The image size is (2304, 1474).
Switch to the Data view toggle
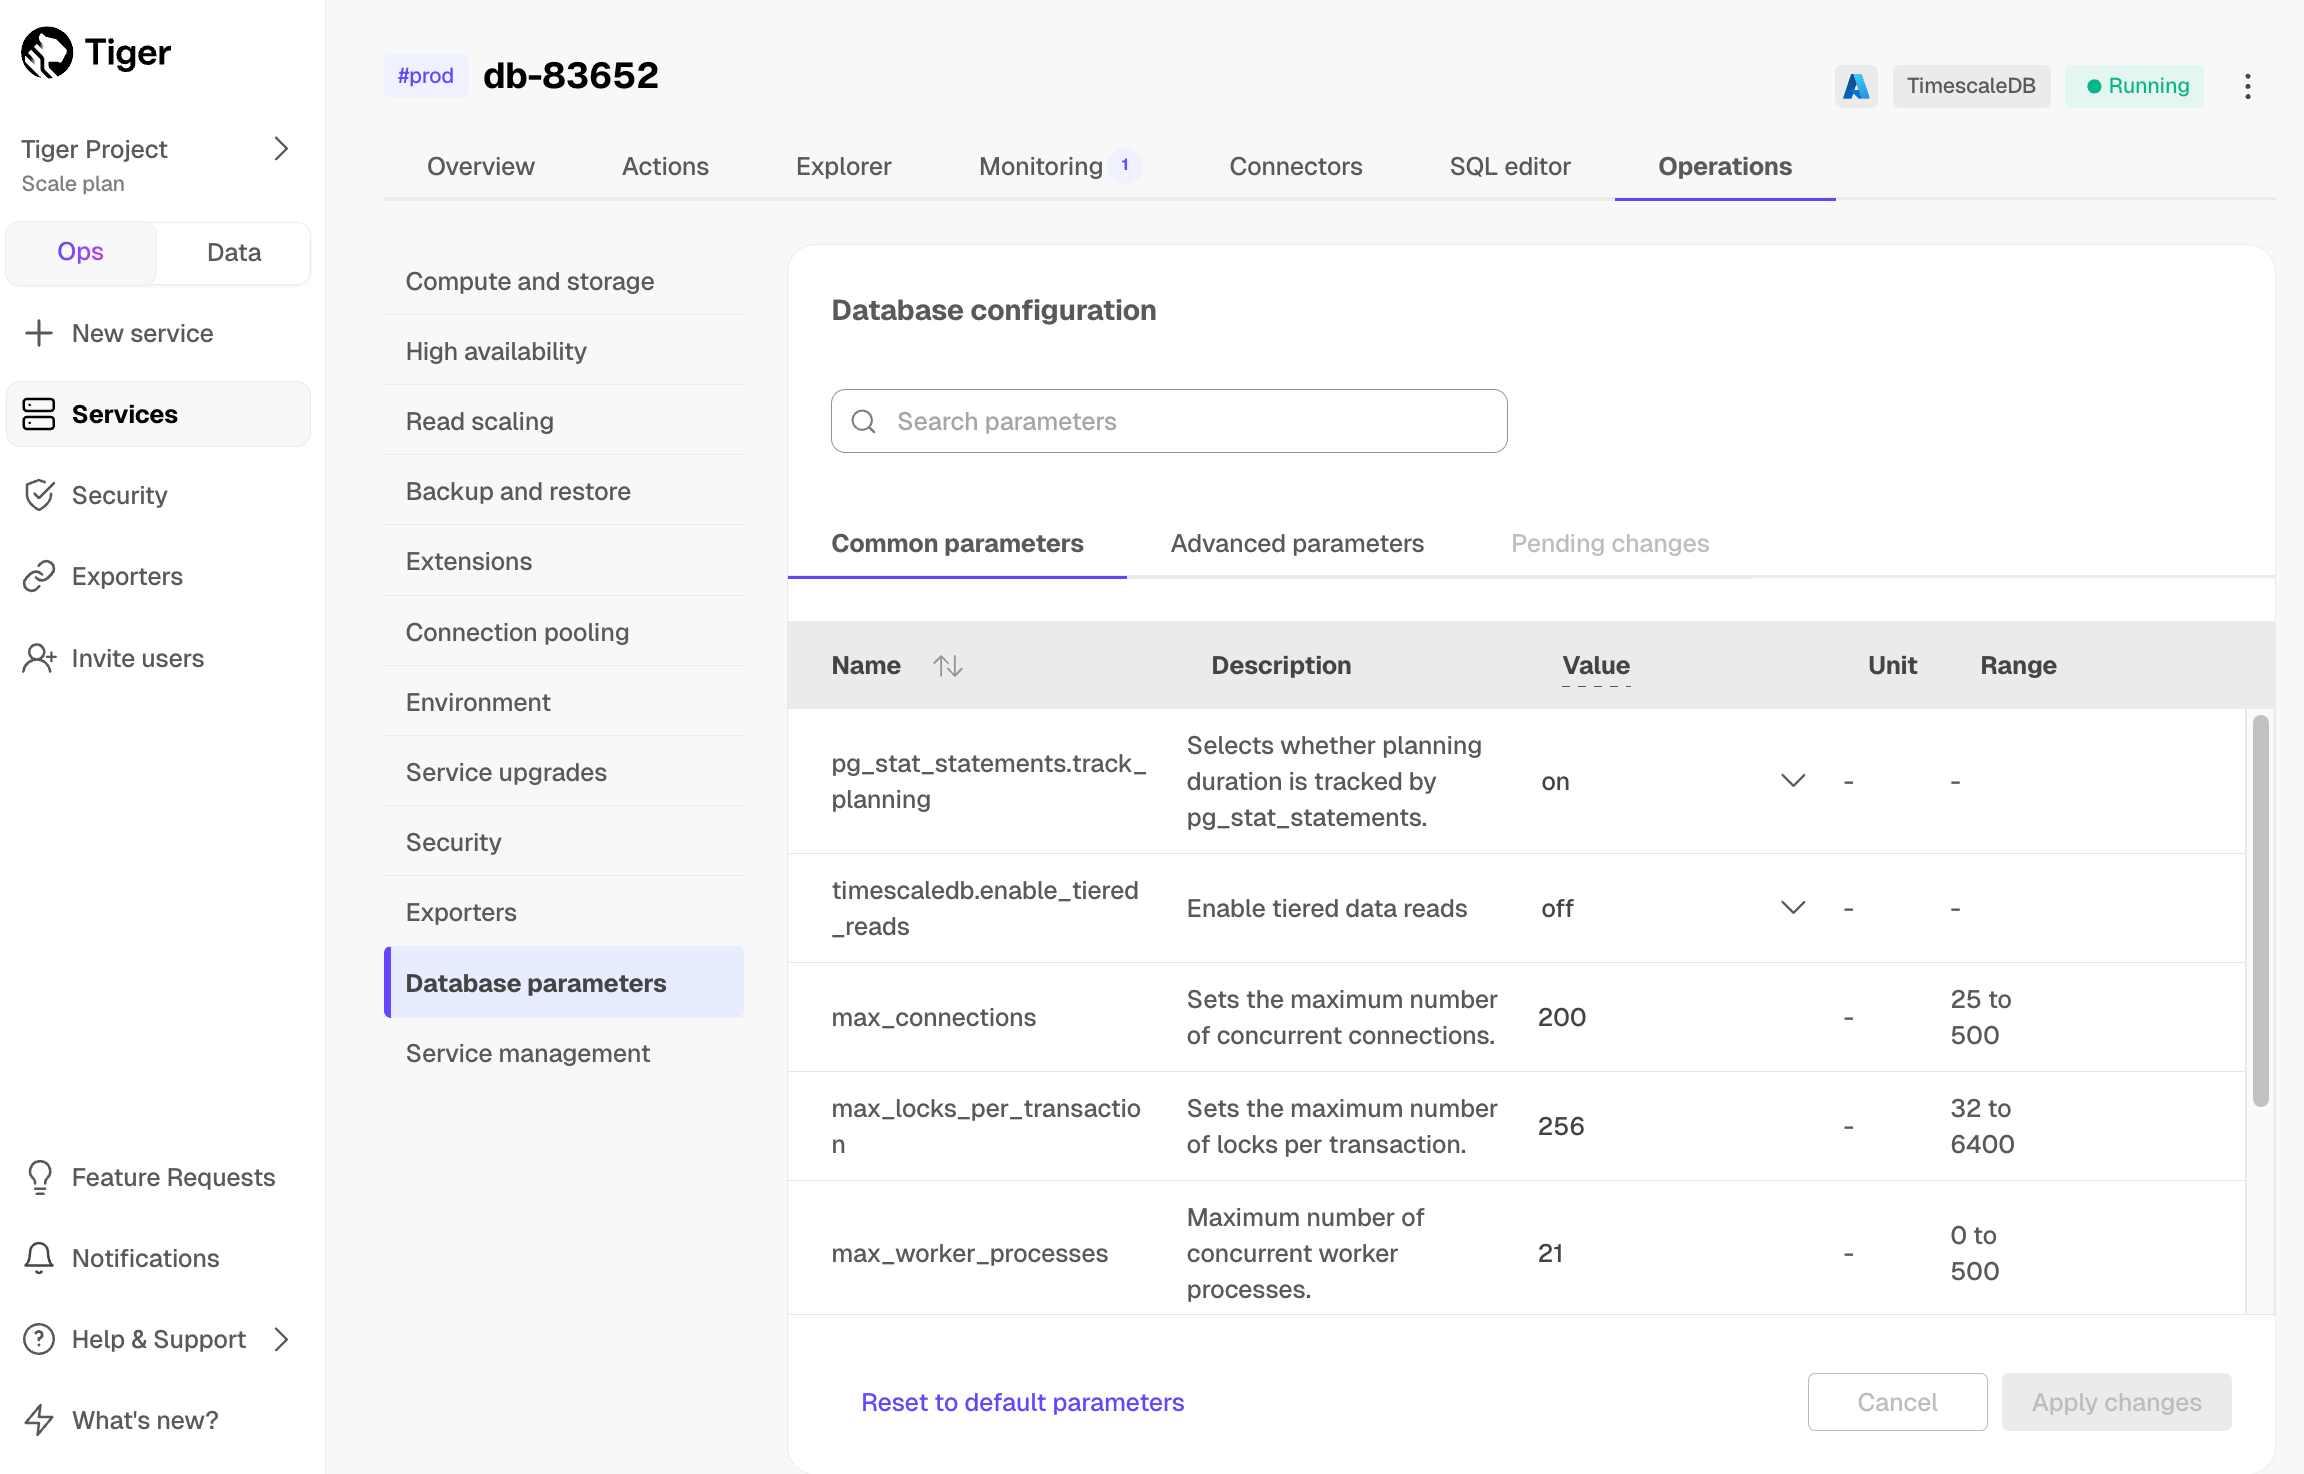click(233, 252)
